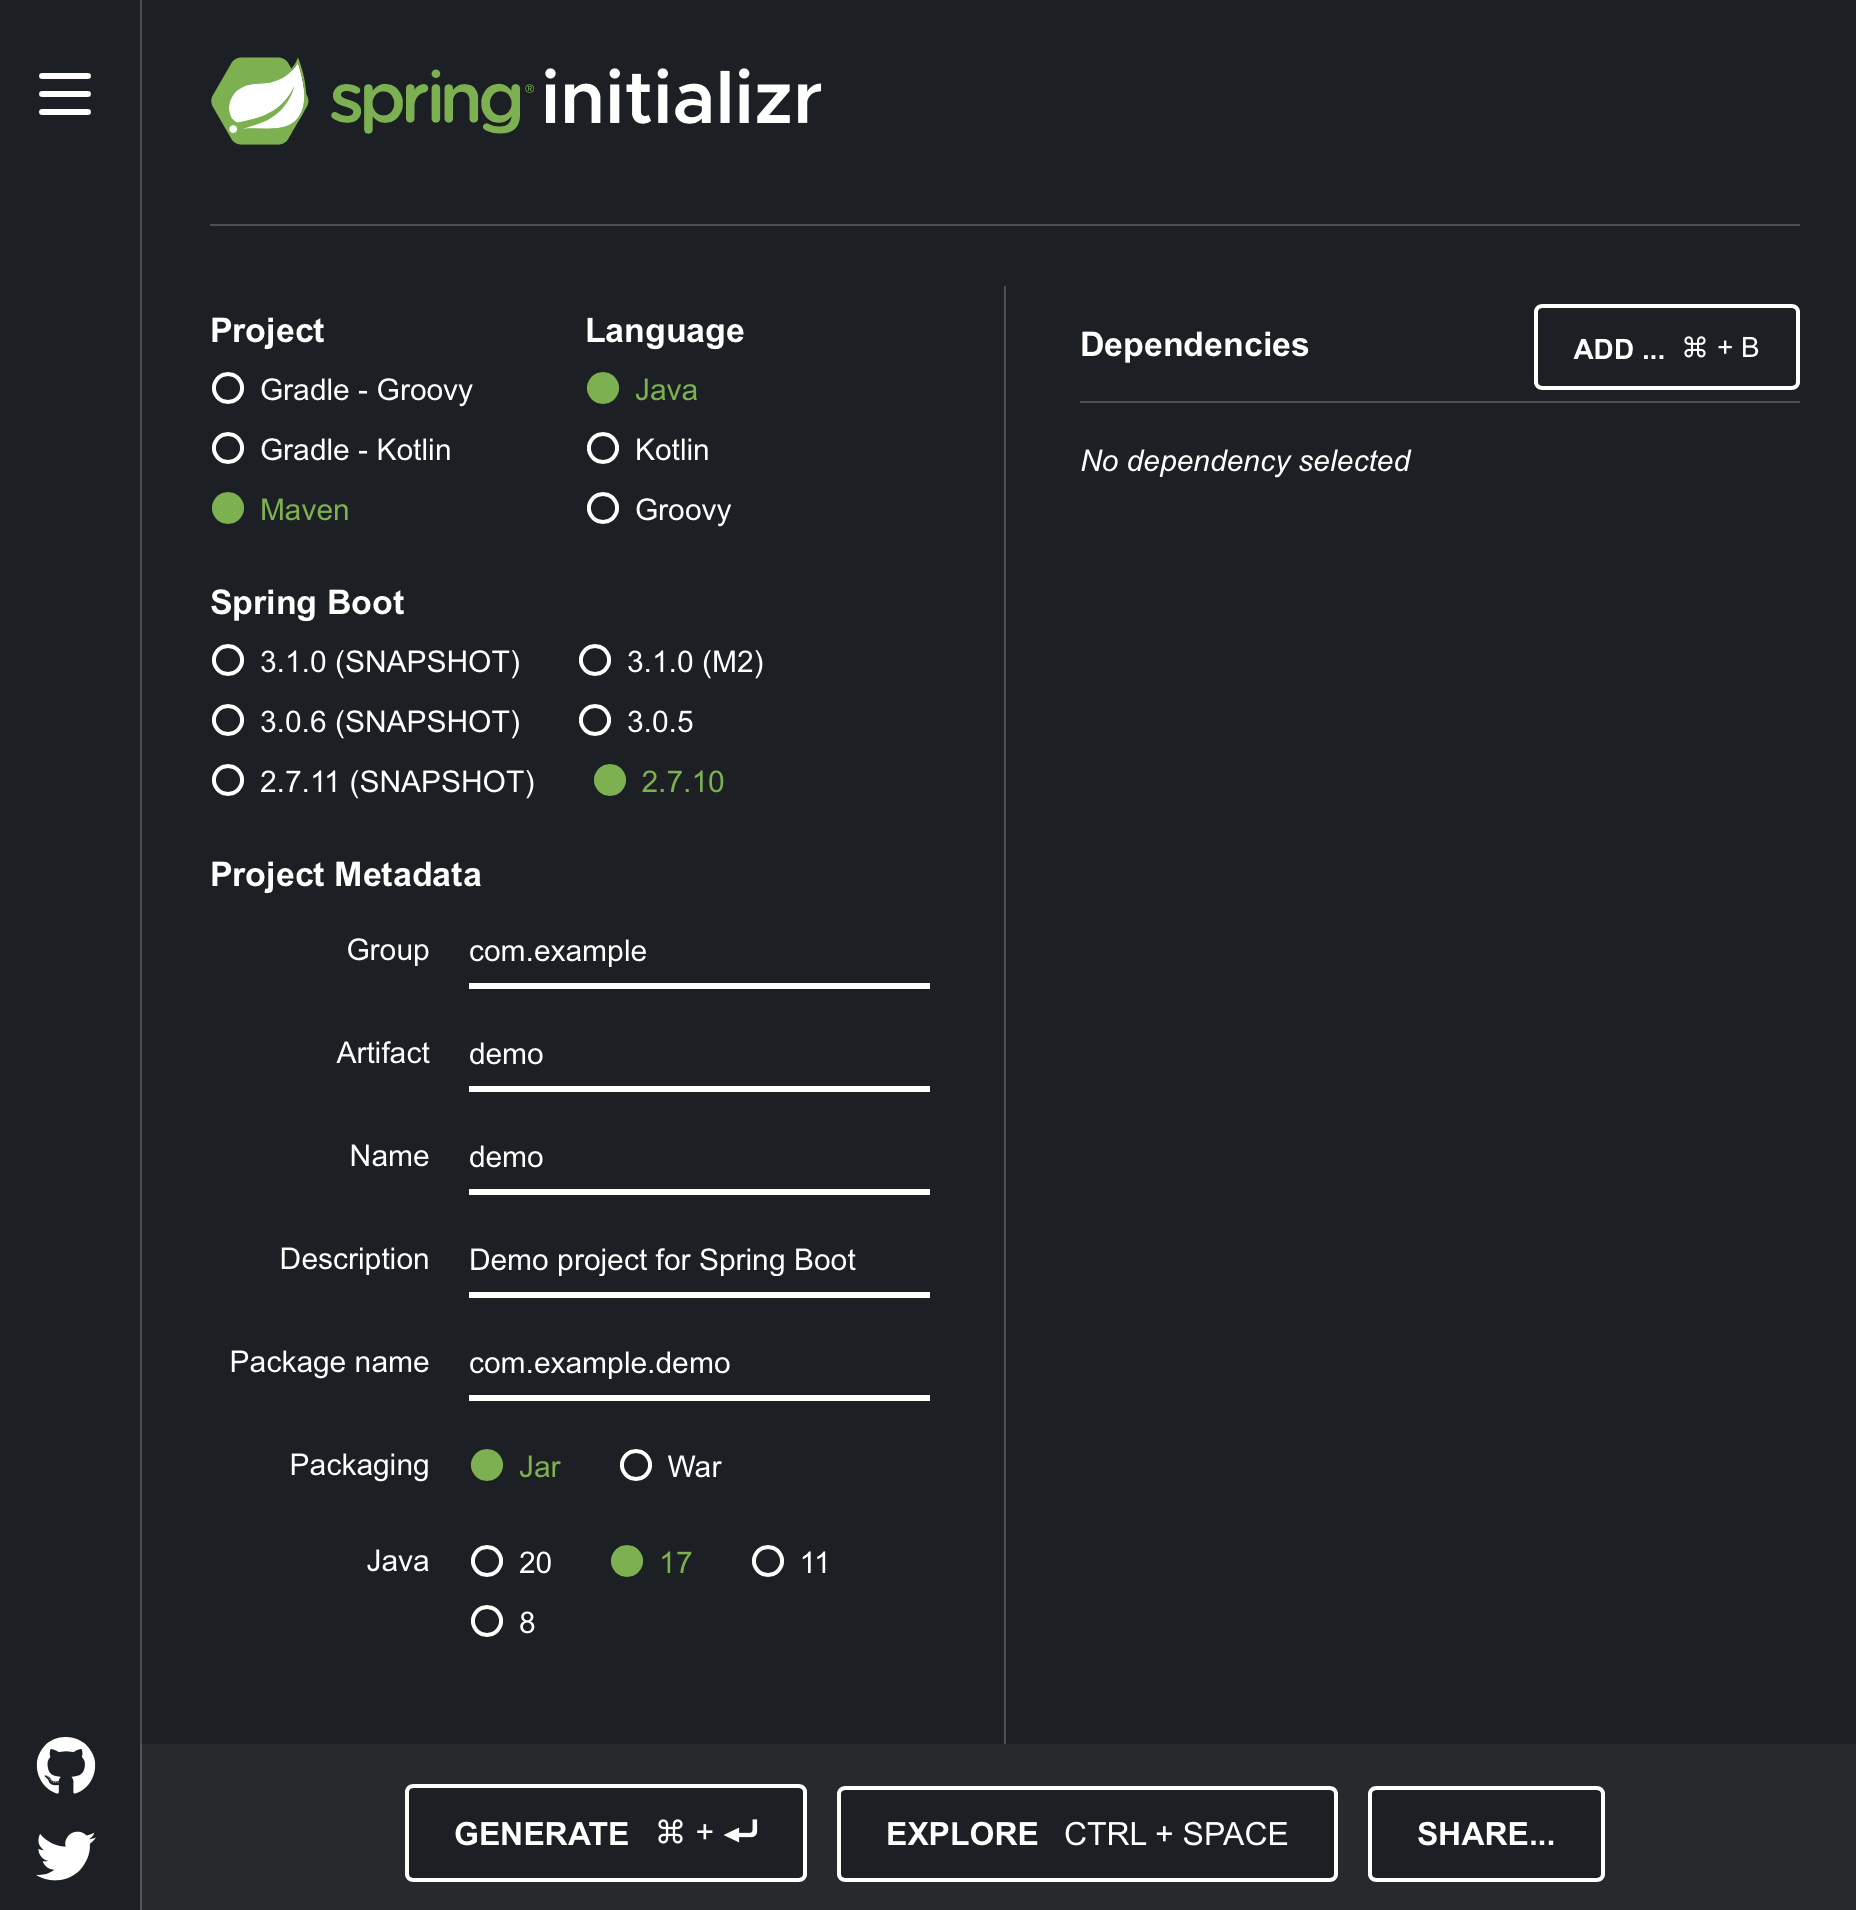The width and height of the screenshot is (1856, 1910).
Task: Open the GitHub link icon
Action: pos(66,1766)
